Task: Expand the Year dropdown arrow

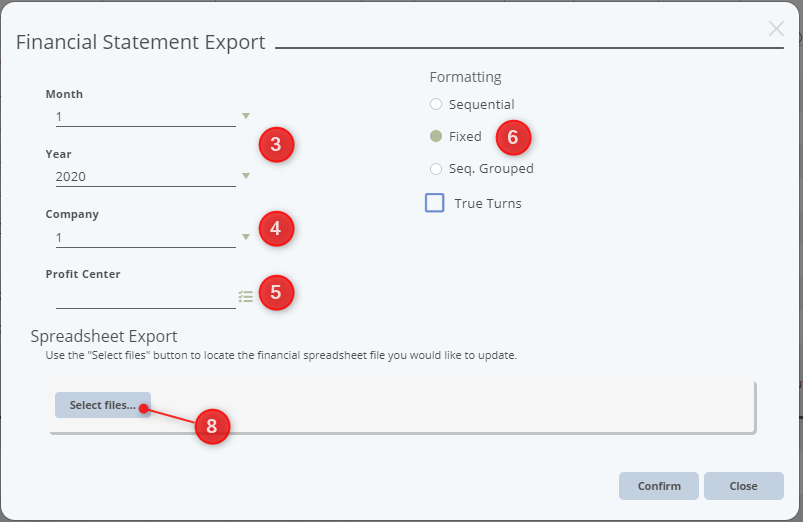Action: click(x=246, y=177)
